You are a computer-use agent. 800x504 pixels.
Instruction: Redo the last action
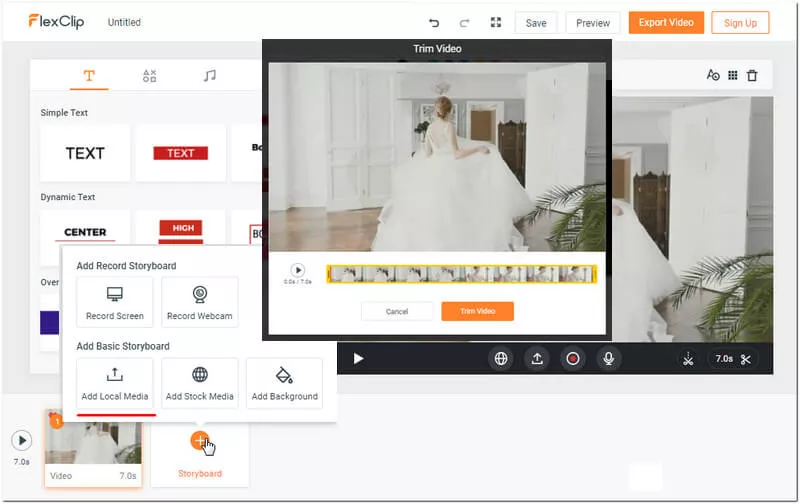[x=464, y=22]
